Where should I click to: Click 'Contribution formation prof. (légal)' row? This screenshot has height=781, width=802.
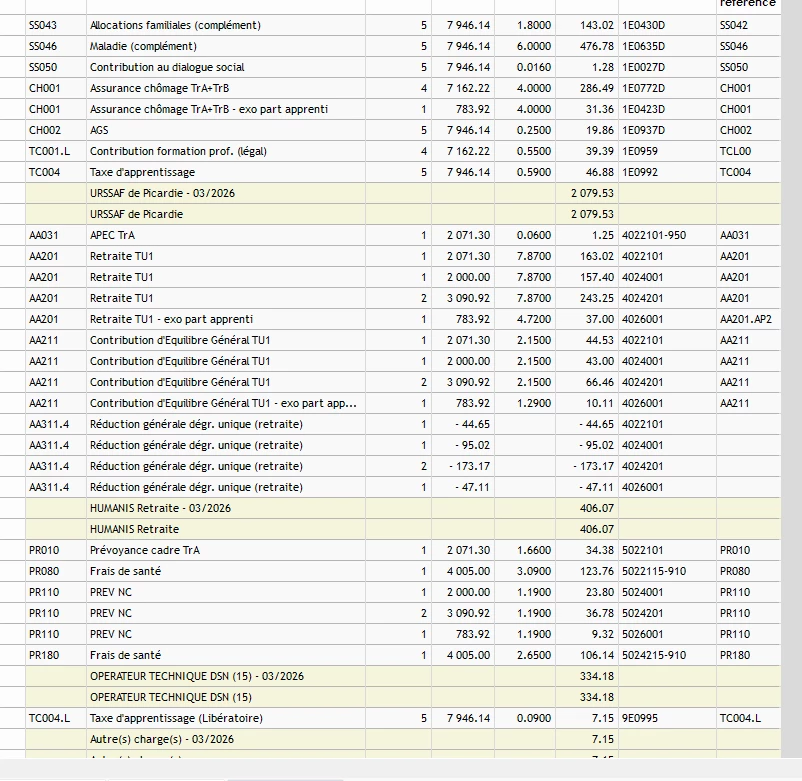pos(179,151)
